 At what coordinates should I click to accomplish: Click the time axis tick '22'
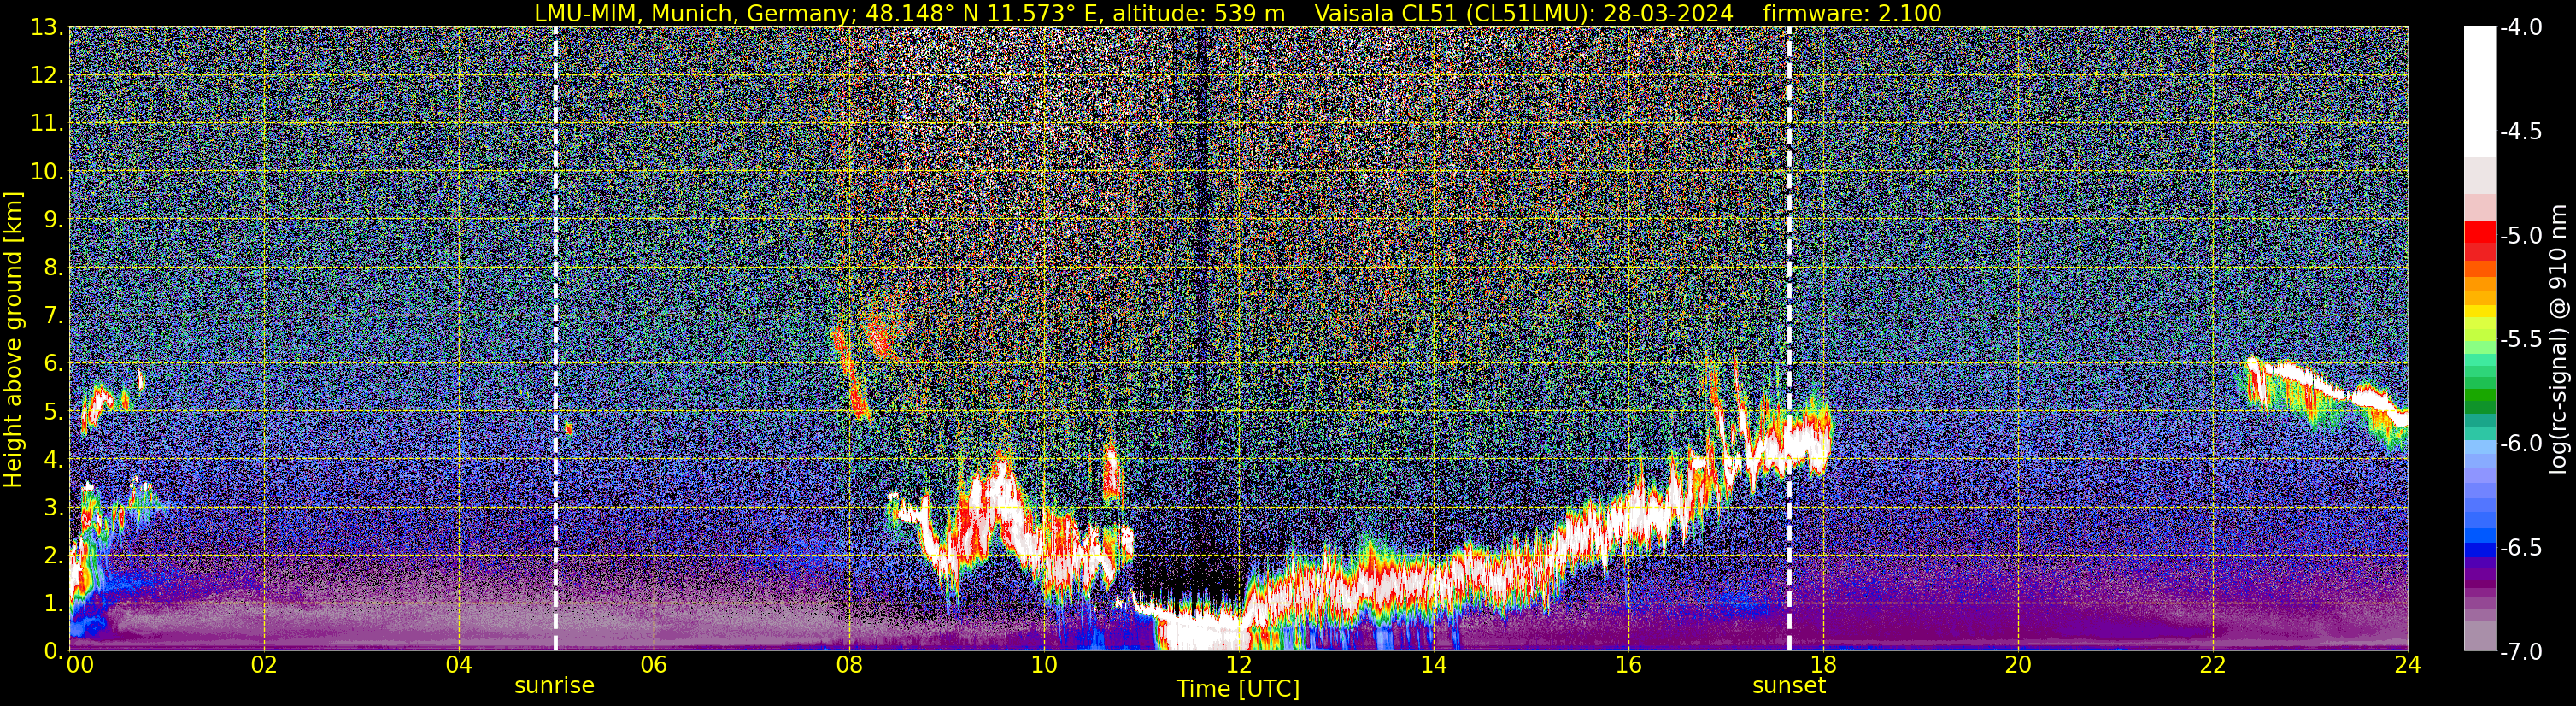(x=2213, y=665)
